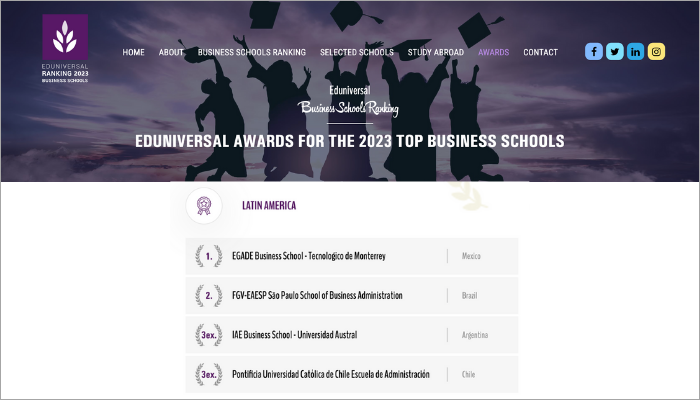Open Business Schools Ranking menu
The width and height of the screenshot is (700, 400).
pyautogui.click(x=252, y=52)
